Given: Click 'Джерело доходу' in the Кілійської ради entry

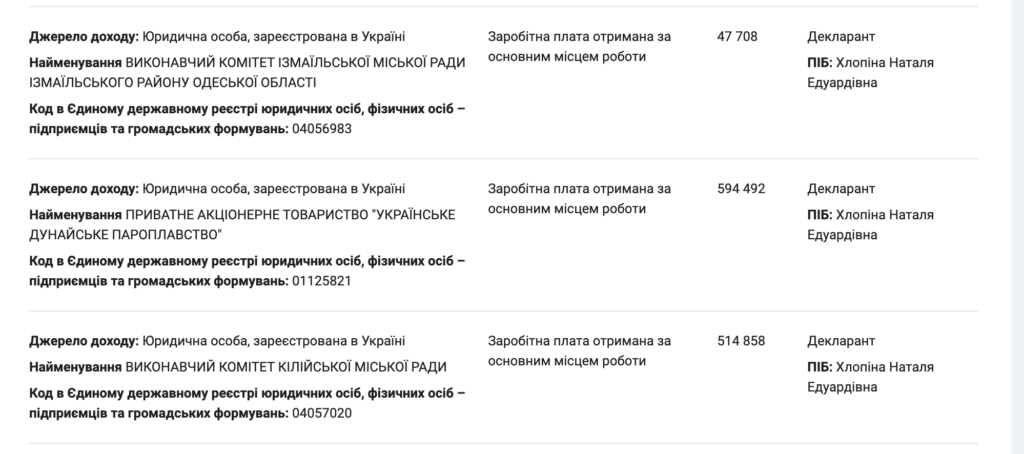Looking at the screenshot, I should [84, 341].
